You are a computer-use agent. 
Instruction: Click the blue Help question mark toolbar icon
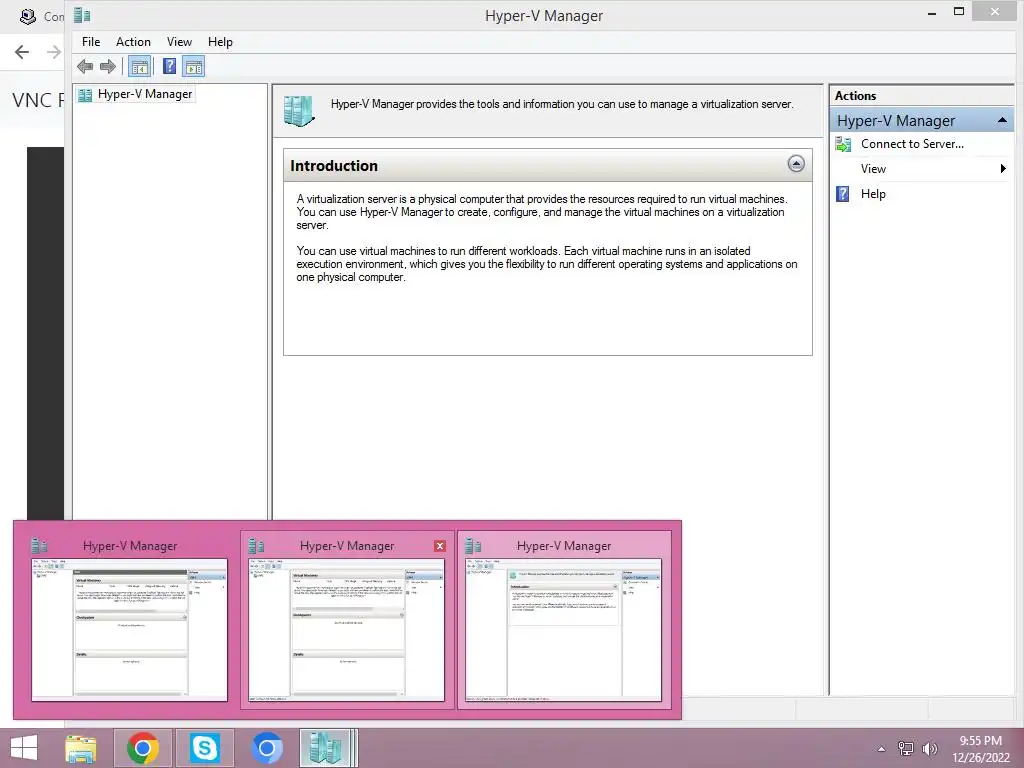pyautogui.click(x=169, y=66)
